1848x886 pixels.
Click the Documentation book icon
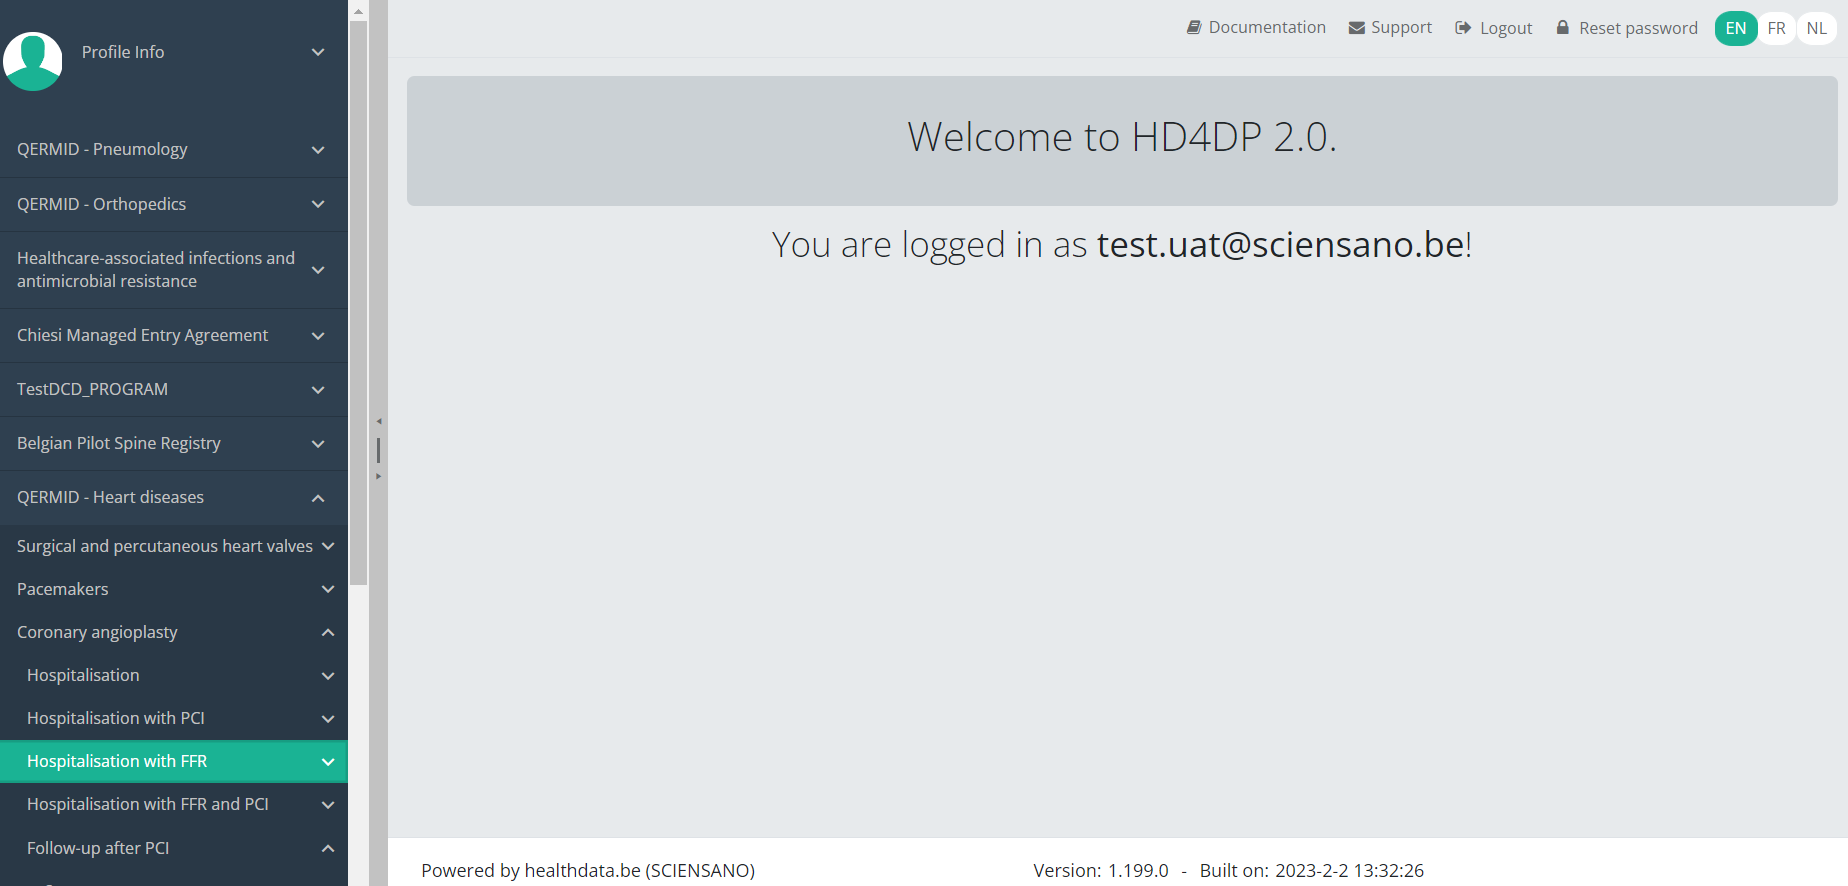(x=1193, y=28)
